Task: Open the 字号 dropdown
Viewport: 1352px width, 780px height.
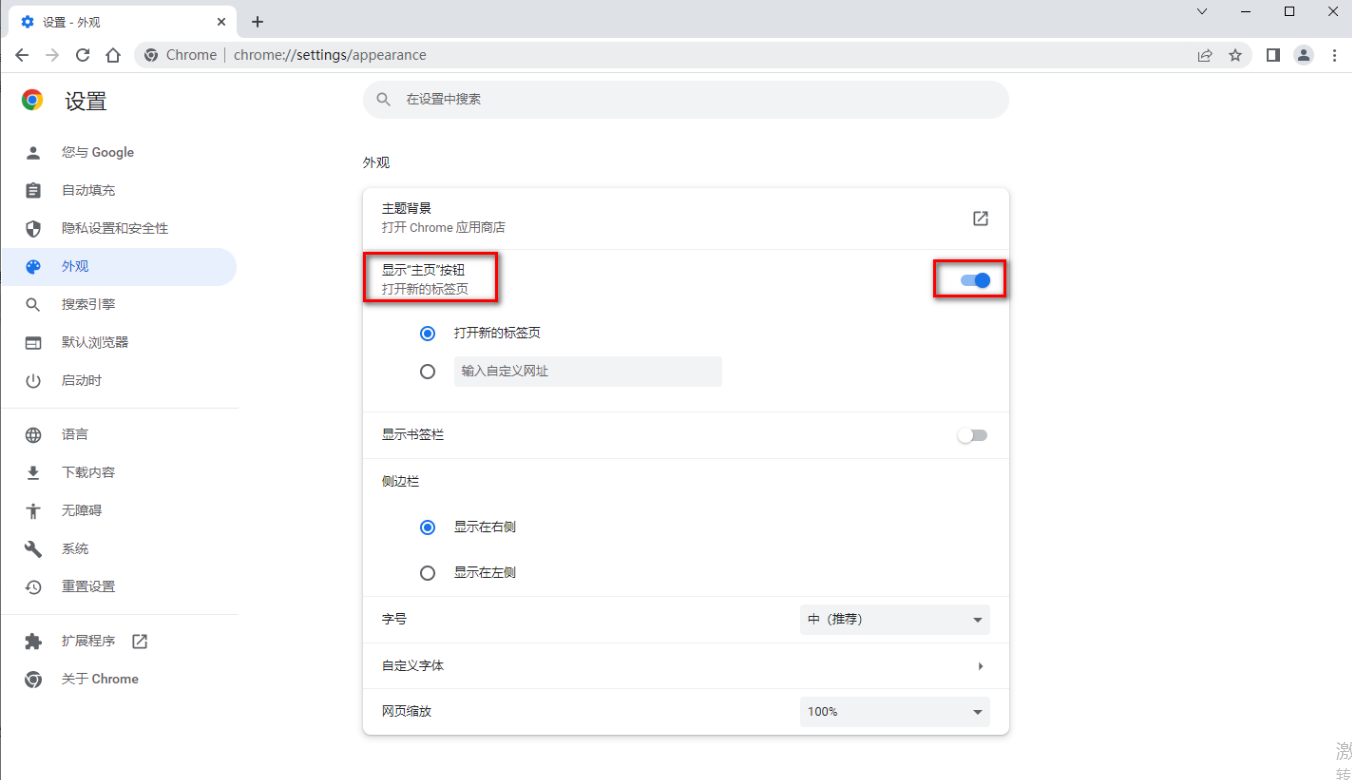Action: [x=895, y=619]
